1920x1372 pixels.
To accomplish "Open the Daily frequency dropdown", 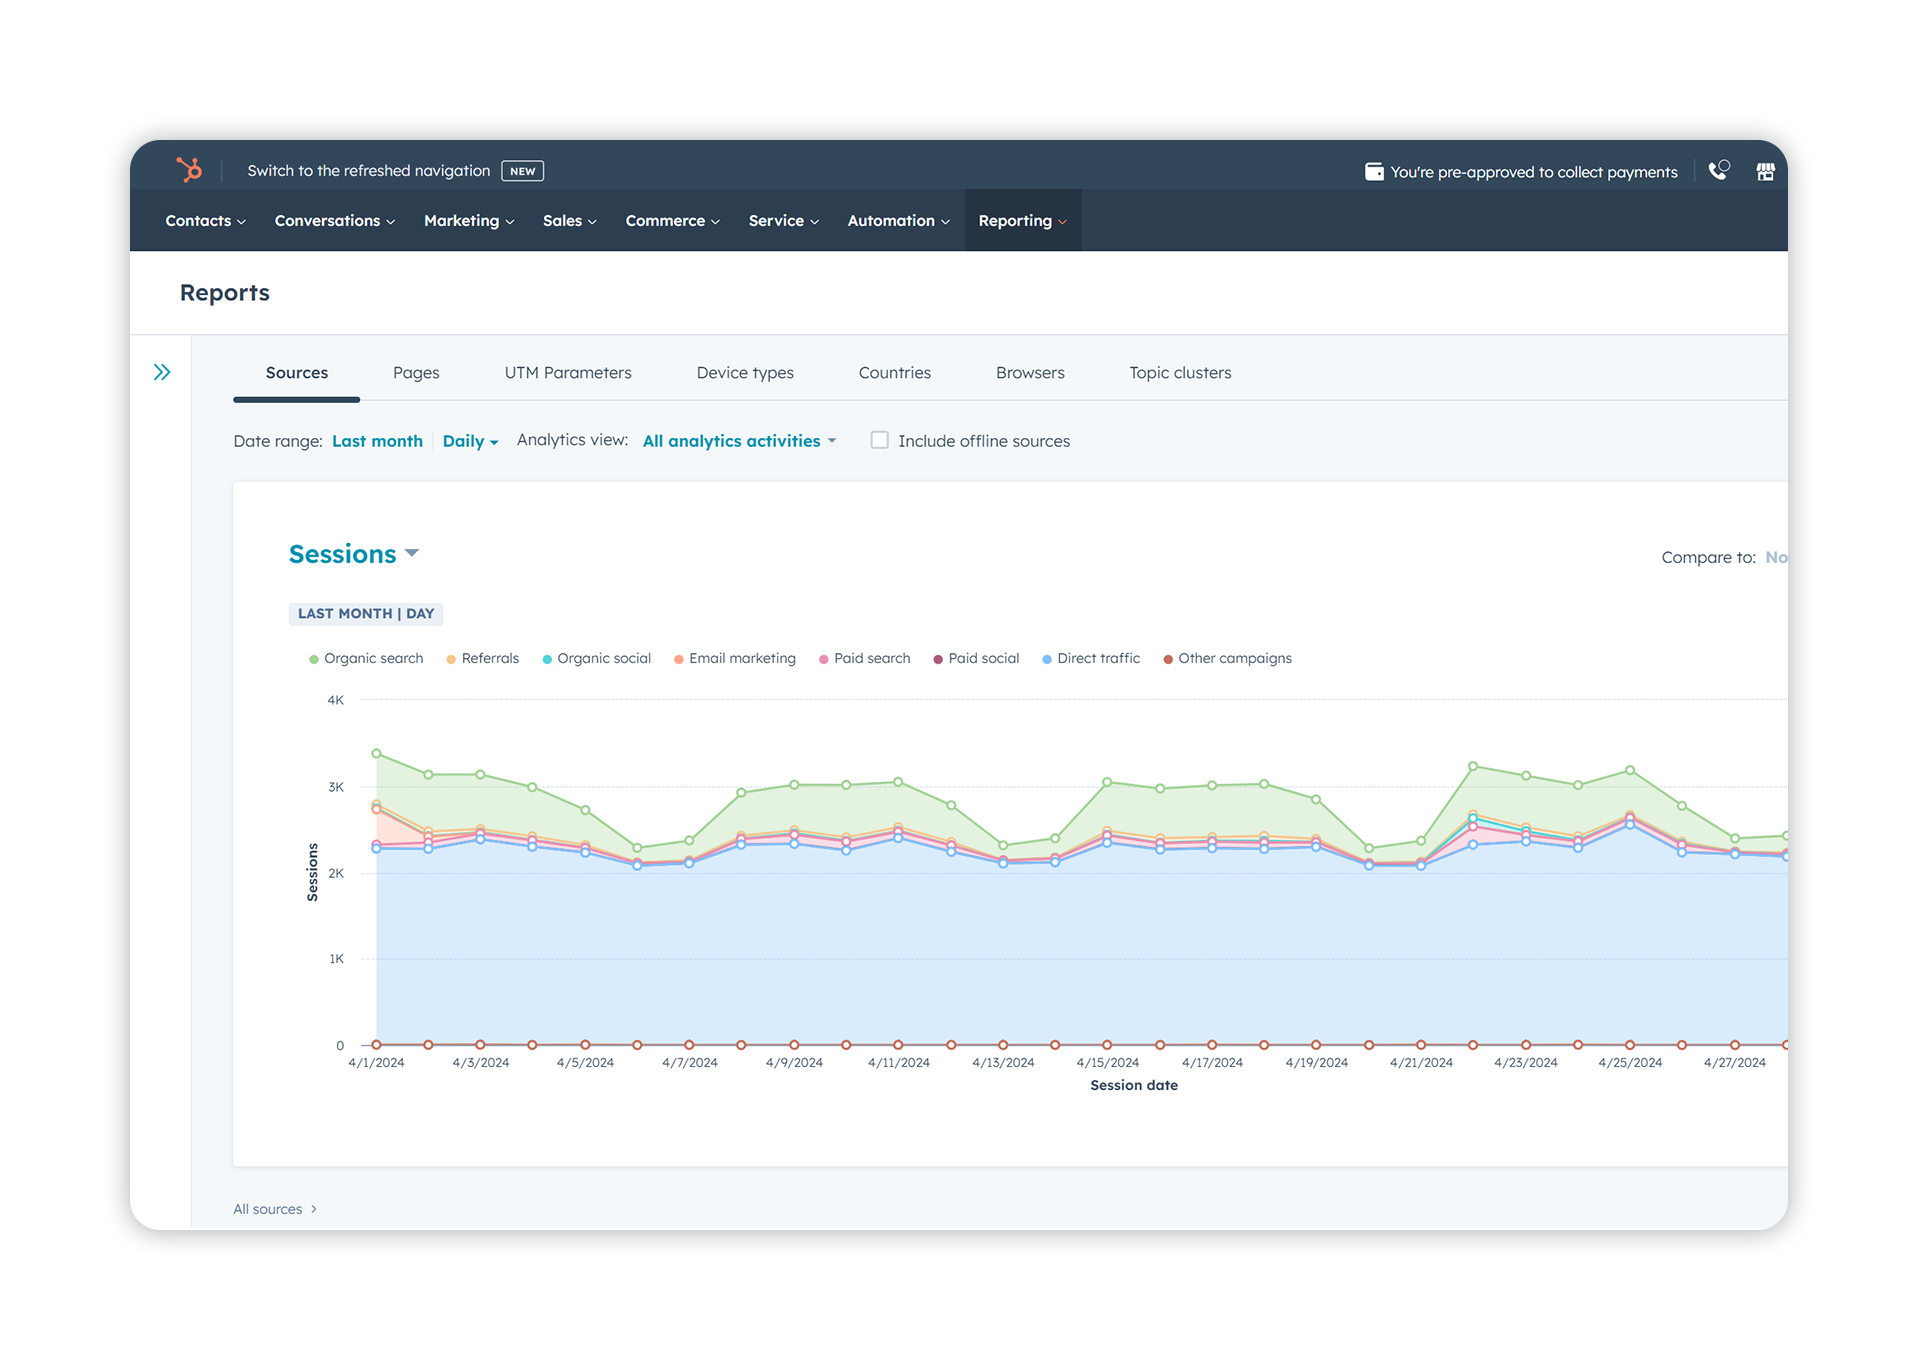I will point(470,440).
